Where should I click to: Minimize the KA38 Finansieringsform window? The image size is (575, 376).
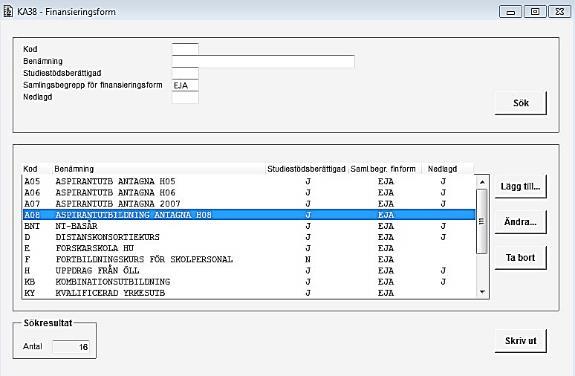tap(510, 12)
